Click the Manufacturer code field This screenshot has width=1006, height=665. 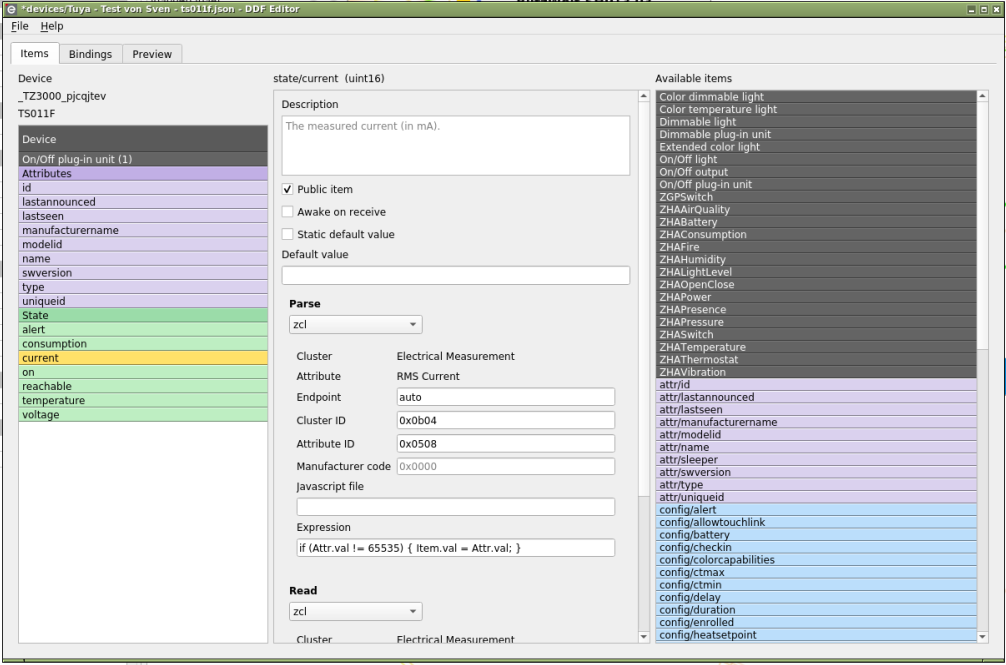tap(506, 467)
